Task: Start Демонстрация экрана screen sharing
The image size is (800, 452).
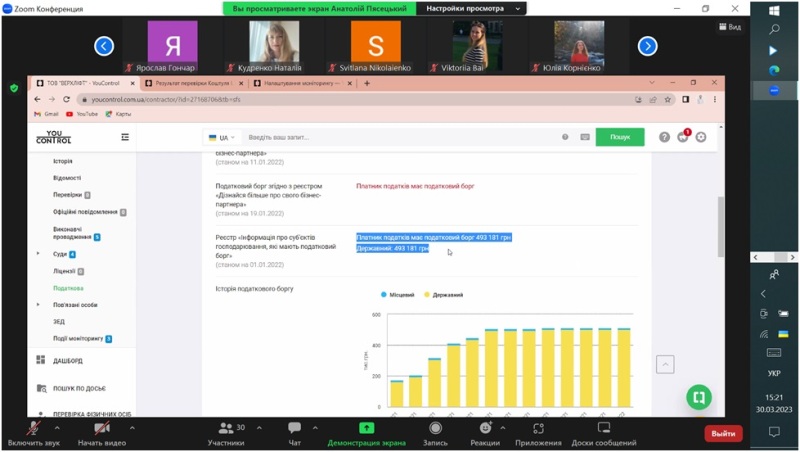Action: (x=366, y=434)
